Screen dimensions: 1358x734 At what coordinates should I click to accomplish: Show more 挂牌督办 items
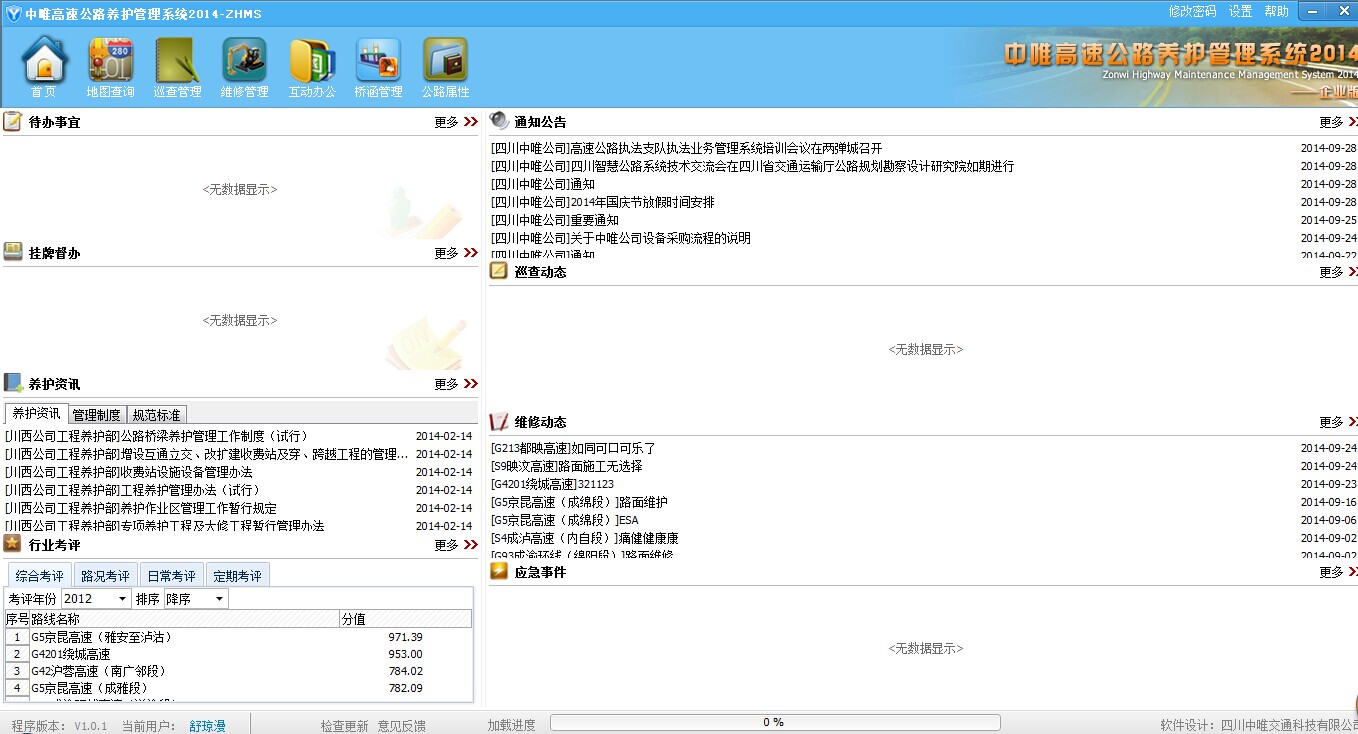point(456,253)
